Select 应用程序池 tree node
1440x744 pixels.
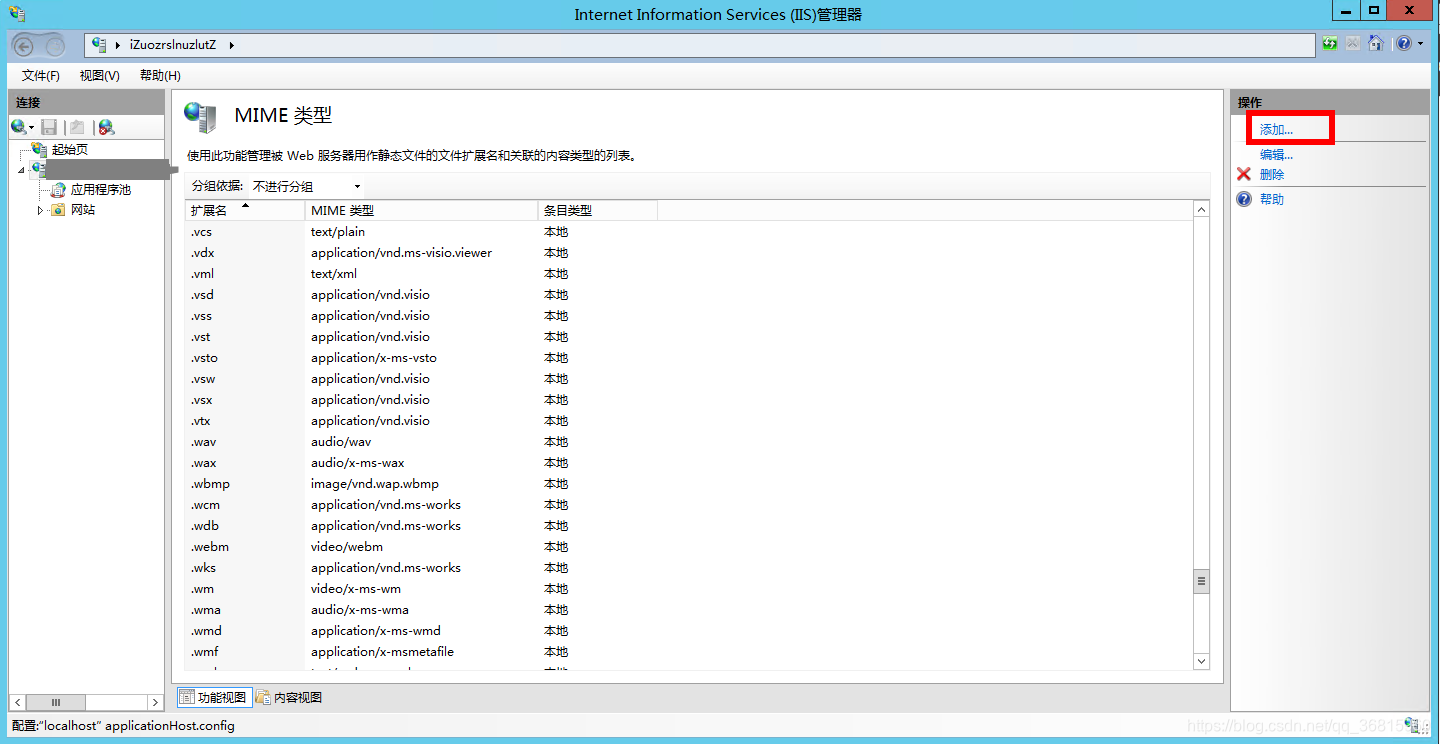pyautogui.click(x=101, y=189)
